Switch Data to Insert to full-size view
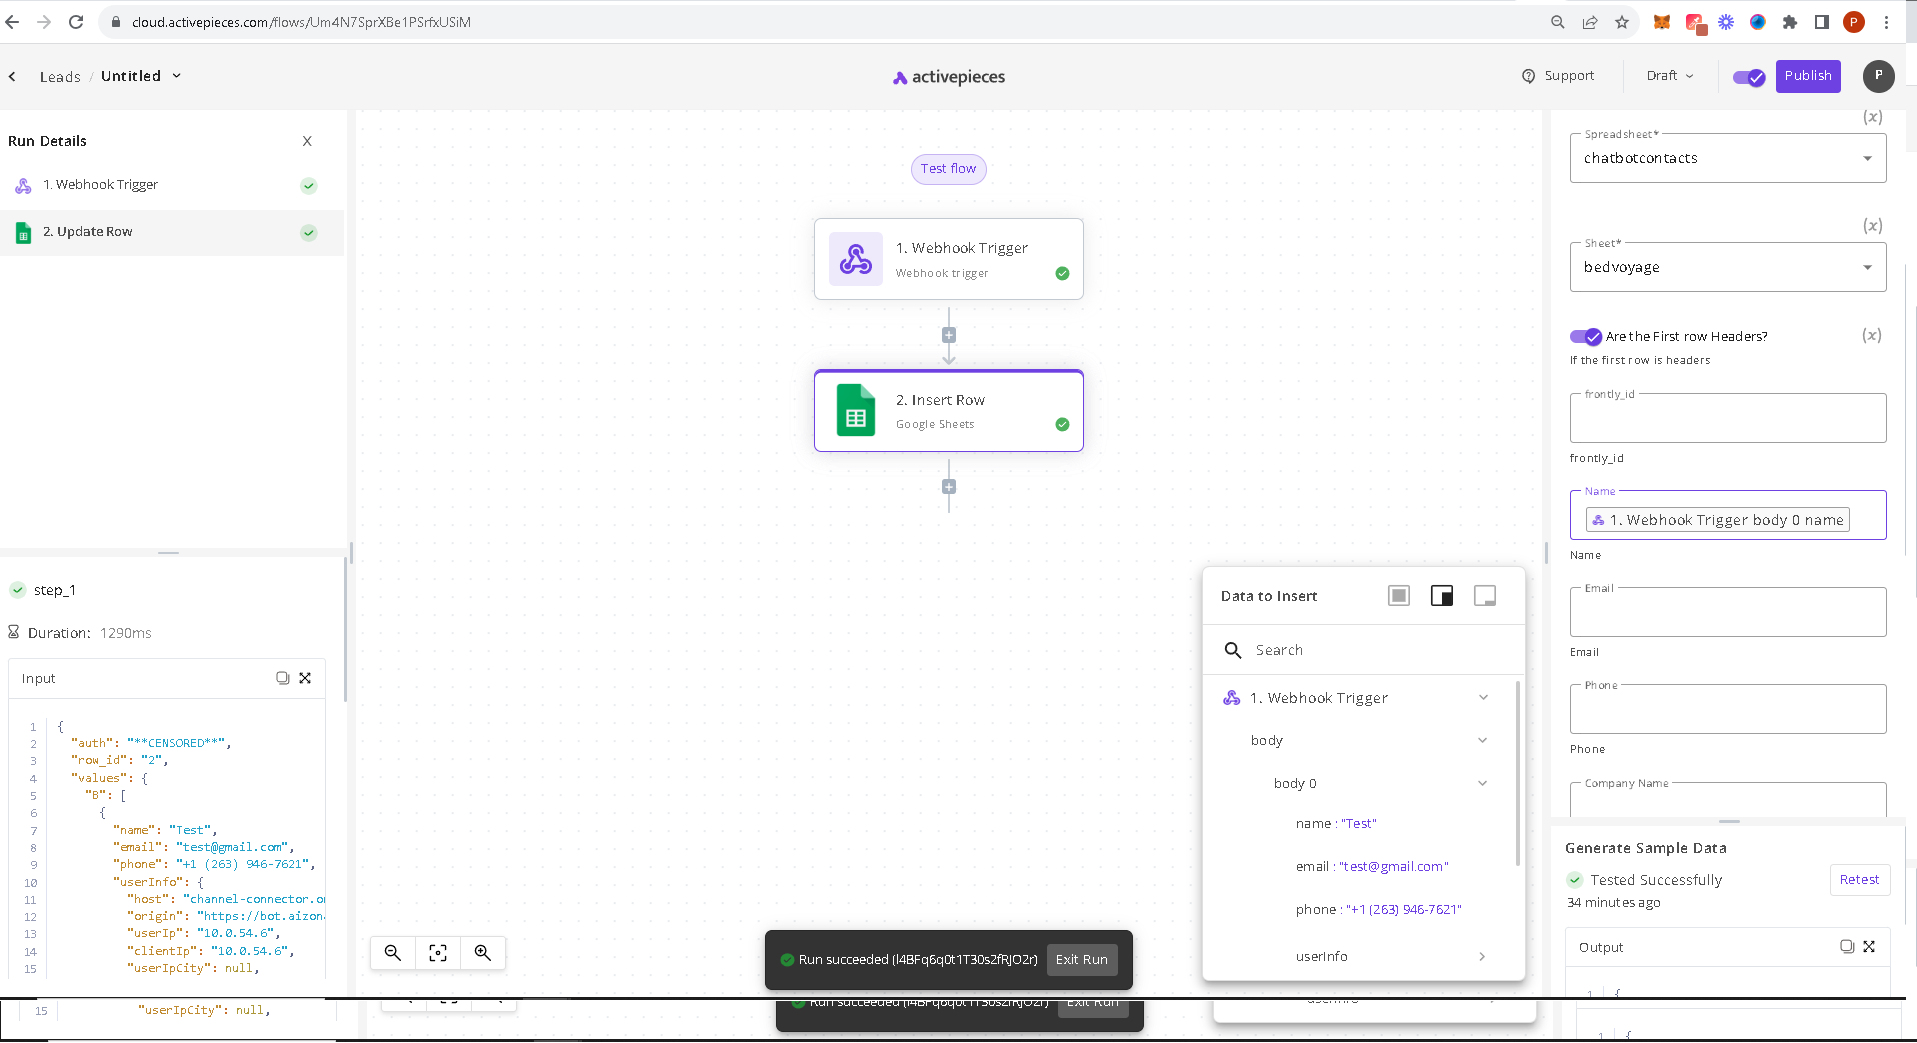 pos(1399,596)
